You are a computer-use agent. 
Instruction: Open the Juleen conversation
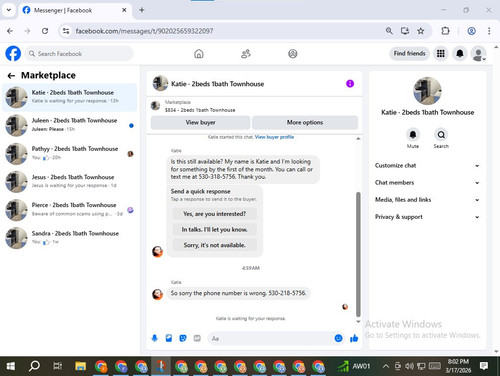click(69, 125)
